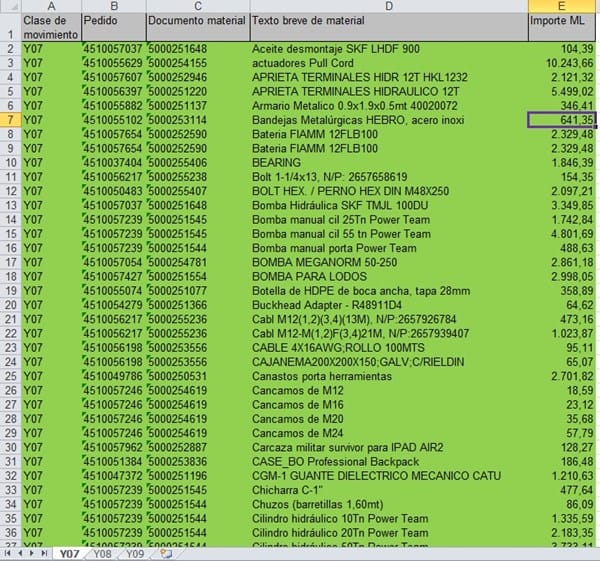Select document cell 5000252887
Image resolution: width=600 pixels, height=561 pixels.
click(x=198, y=447)
